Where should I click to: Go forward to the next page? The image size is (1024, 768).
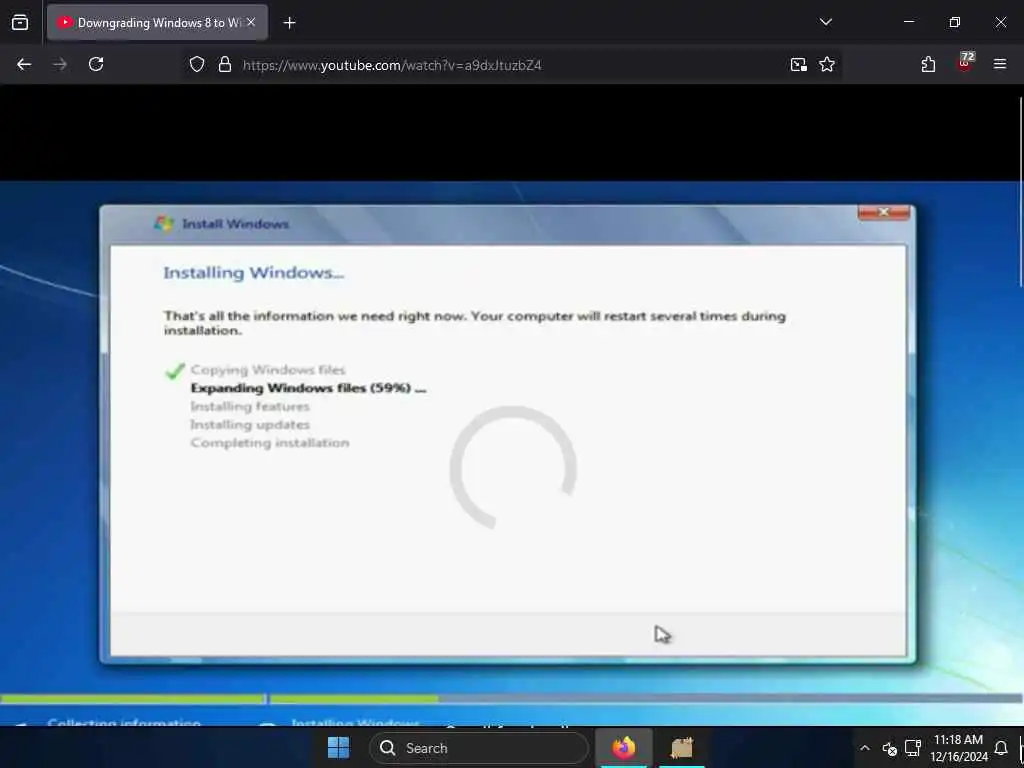coord(60,64)
